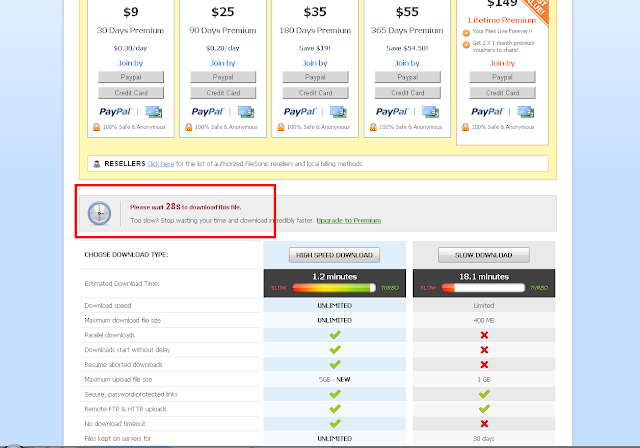Choose Credit Card for 90 Days Premium plan
The image size is (640, 448).
pos(223,93)
